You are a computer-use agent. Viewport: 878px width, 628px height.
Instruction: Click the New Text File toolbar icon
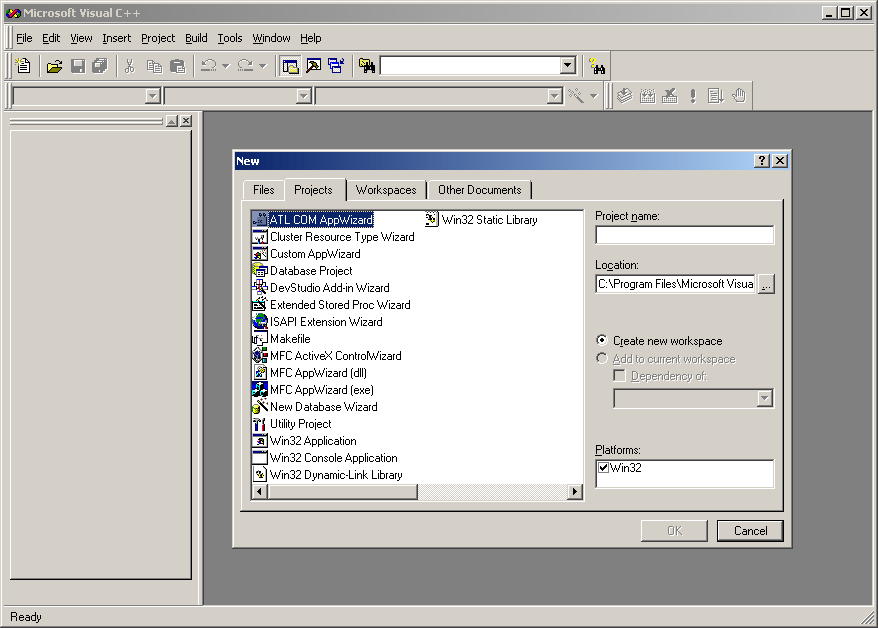(23, 66)
